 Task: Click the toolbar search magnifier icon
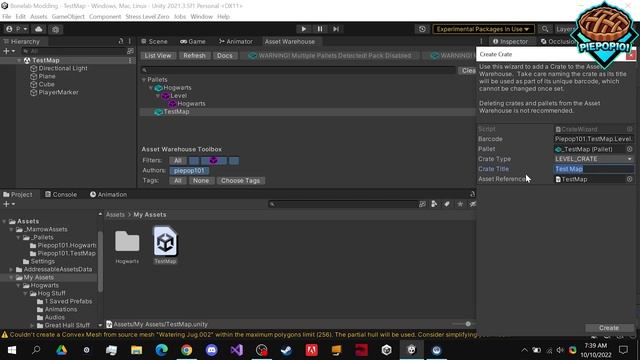544,29
